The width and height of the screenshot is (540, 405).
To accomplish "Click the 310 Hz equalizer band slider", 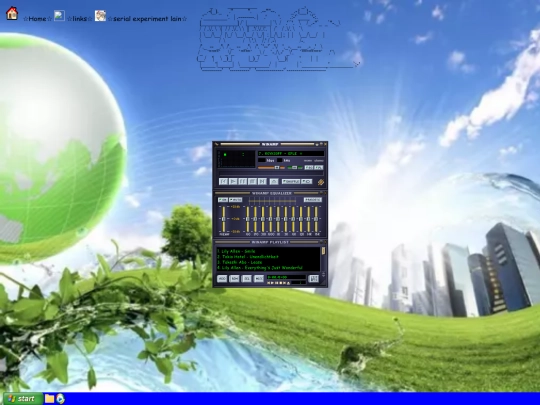I will pyautogui.click(x=263, y=219).
